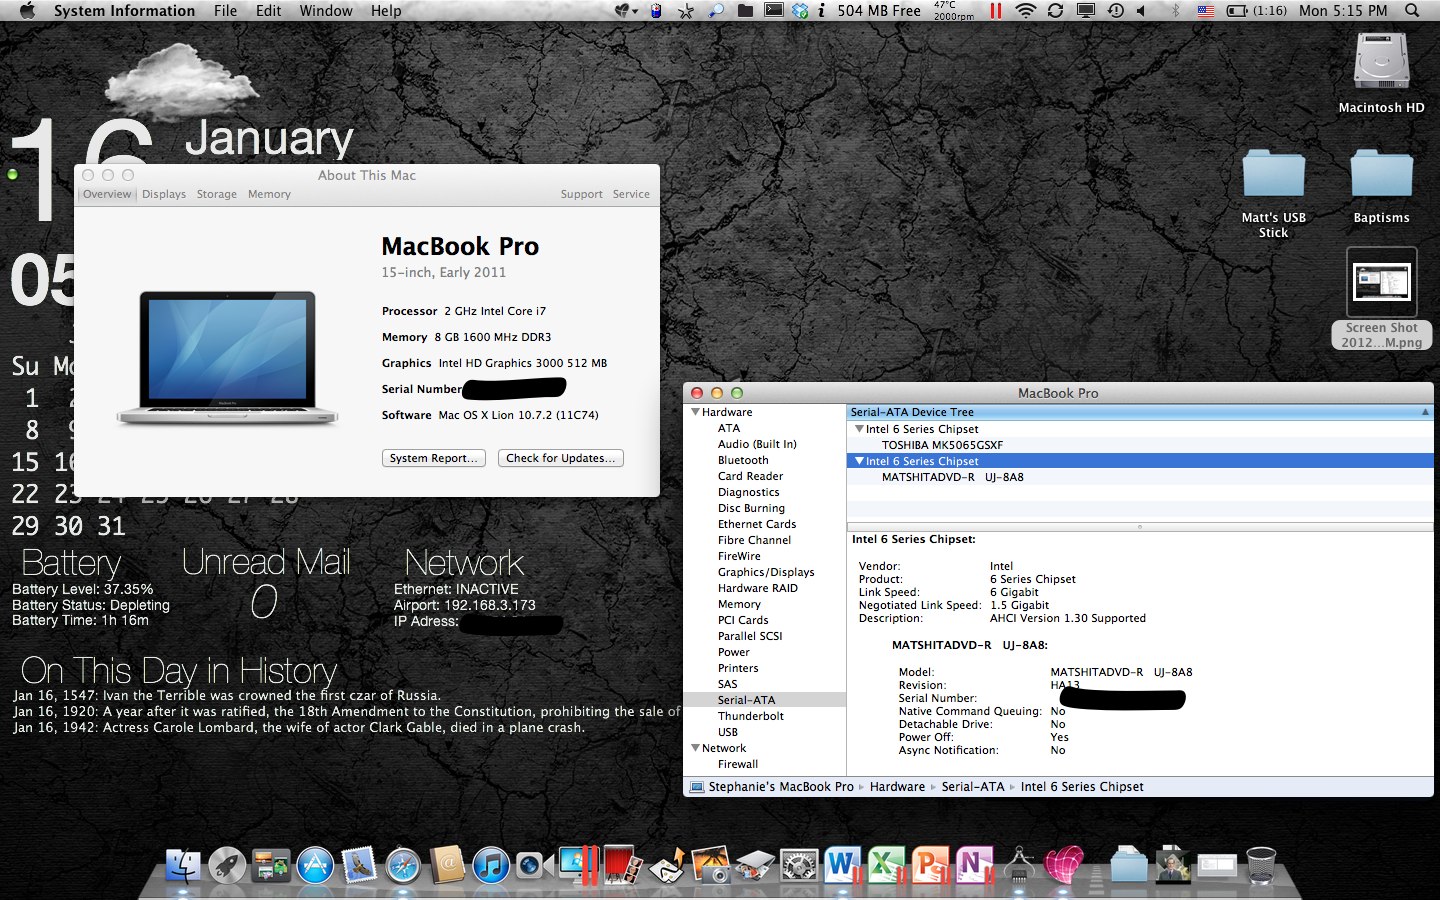
Task: Launch Launchpad rocket icon in Dock
Action: [227, 865]
